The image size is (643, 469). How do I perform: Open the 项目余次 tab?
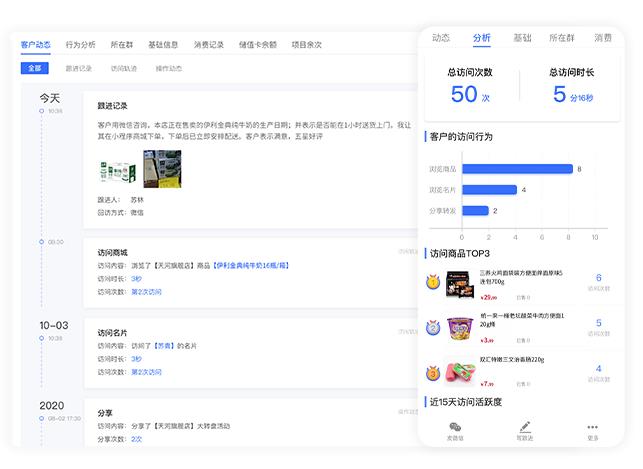point(307,45)
